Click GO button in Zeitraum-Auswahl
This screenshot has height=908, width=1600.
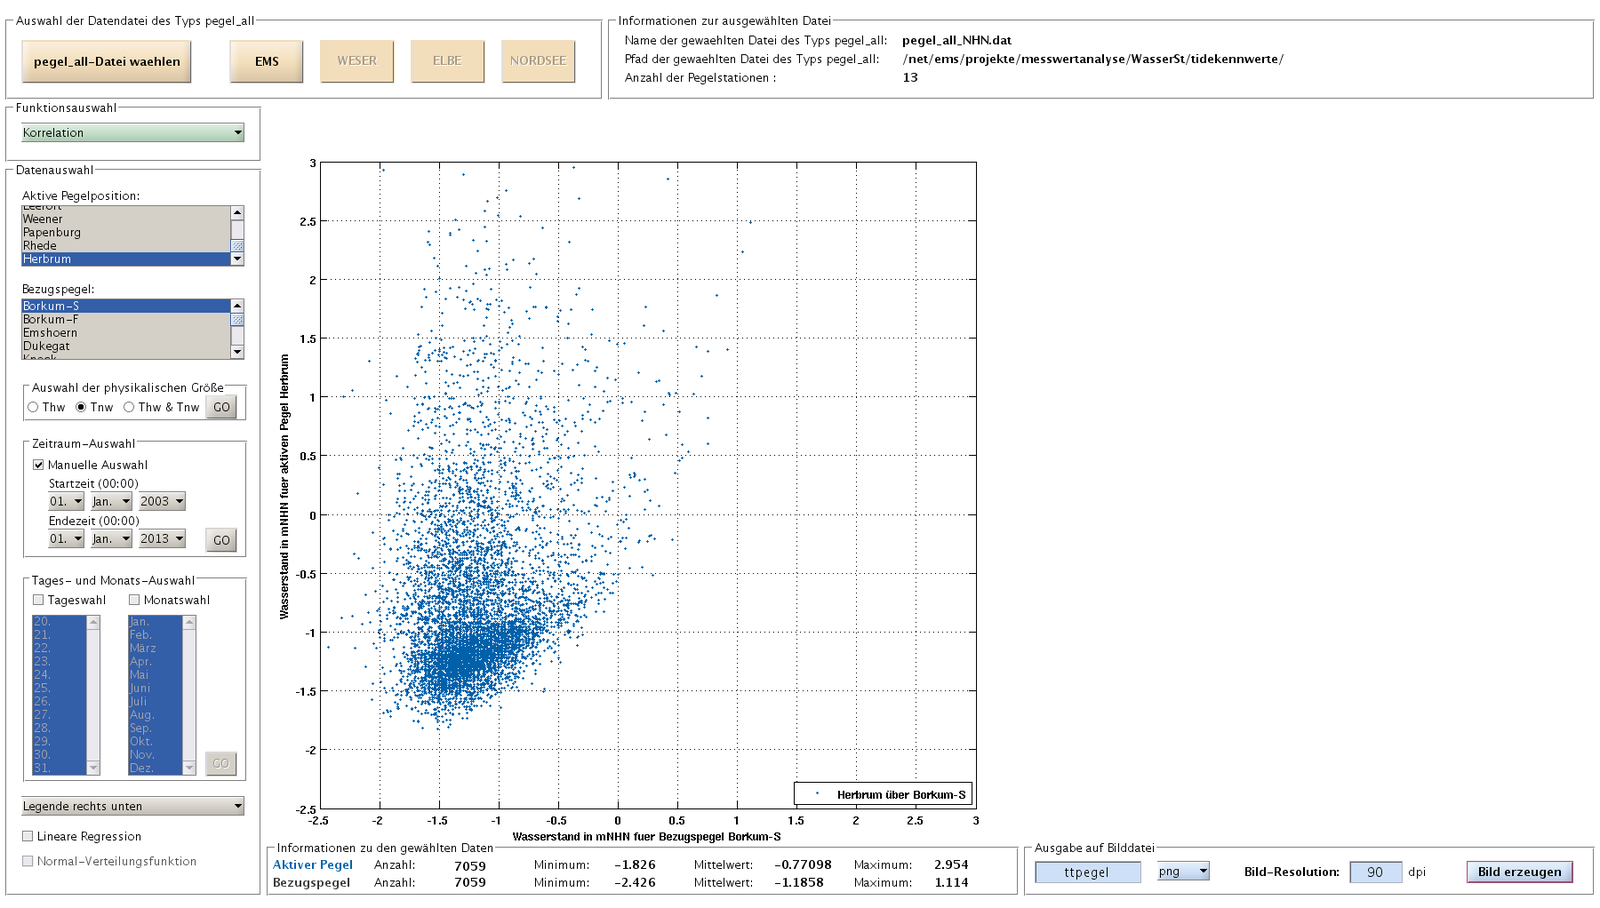pos(221,540)
